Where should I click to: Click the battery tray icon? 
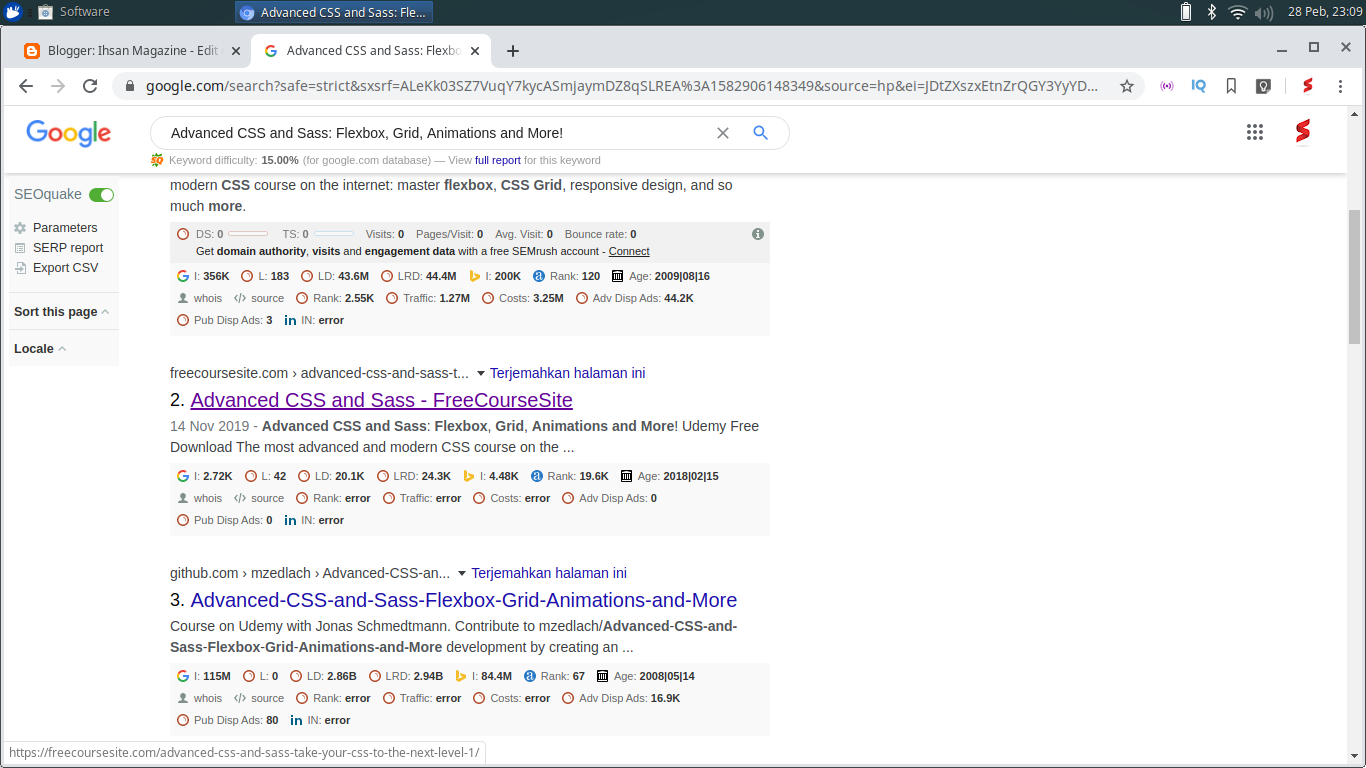1186,12
